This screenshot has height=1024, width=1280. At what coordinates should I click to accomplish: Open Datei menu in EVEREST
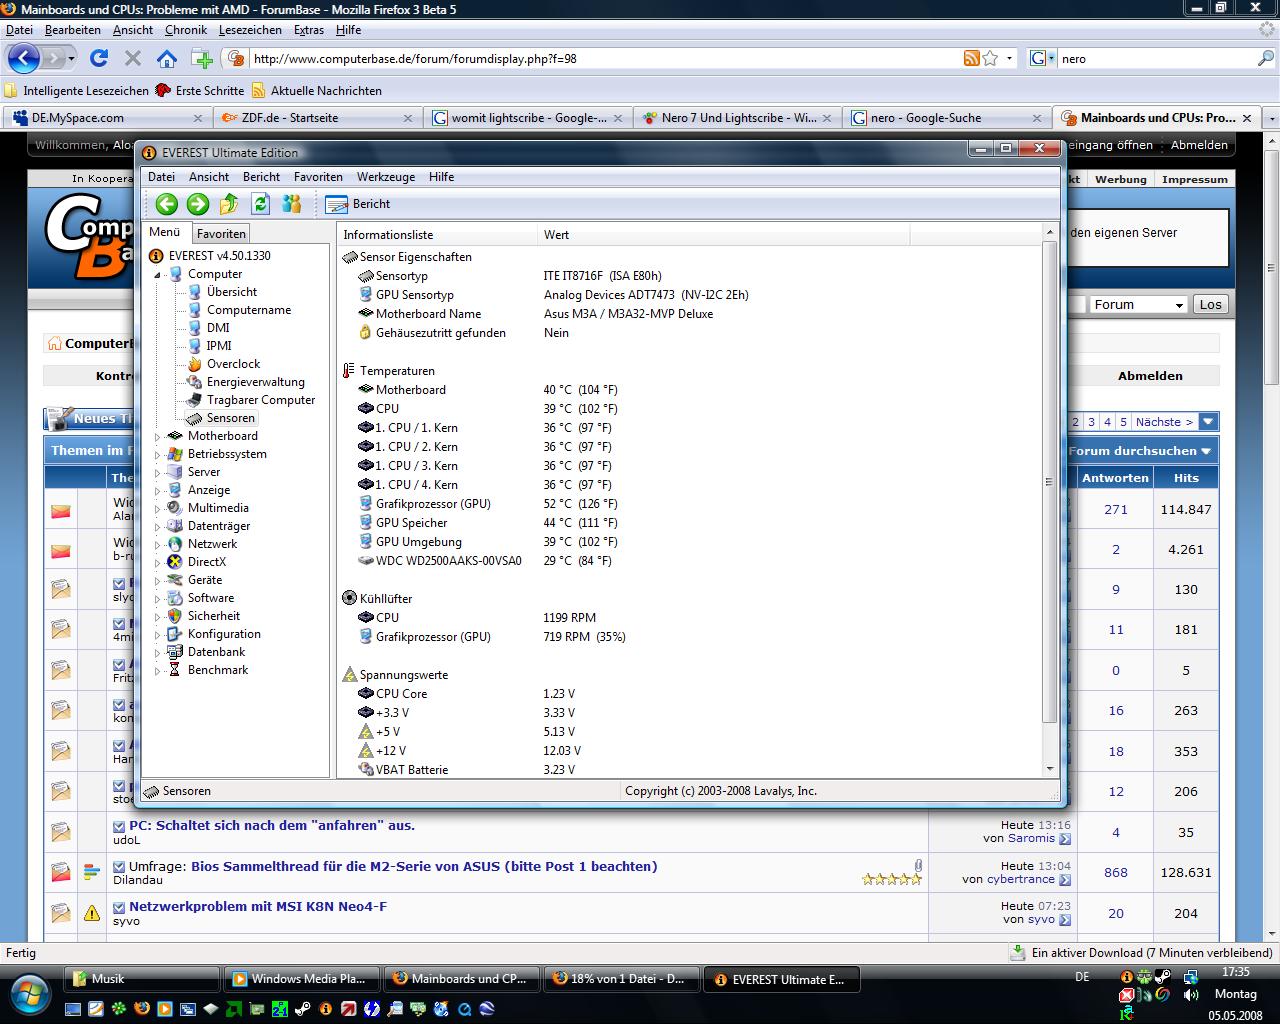tap(161, 177)
